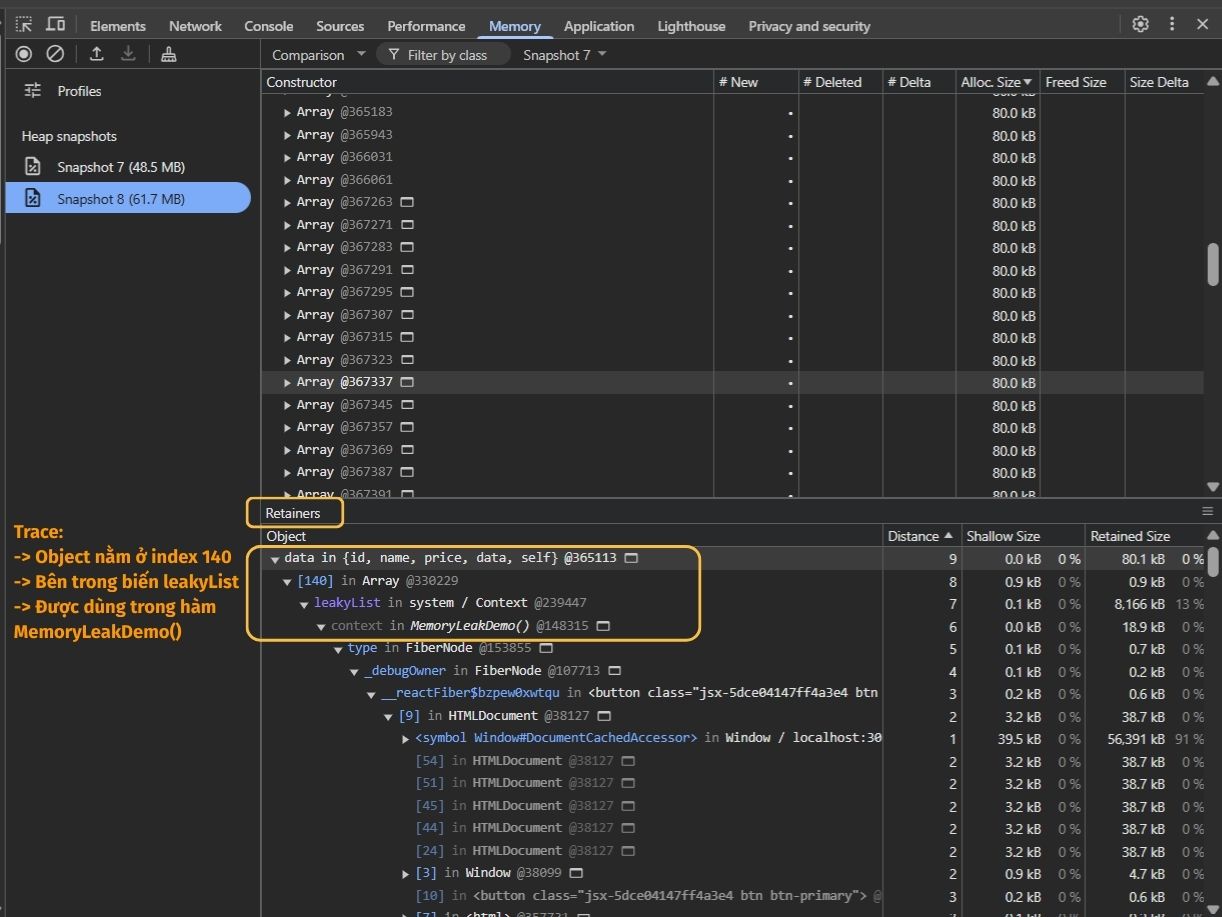Expand the Array @365183 row
Screen dimensions: 1222x917
(288, 112)
